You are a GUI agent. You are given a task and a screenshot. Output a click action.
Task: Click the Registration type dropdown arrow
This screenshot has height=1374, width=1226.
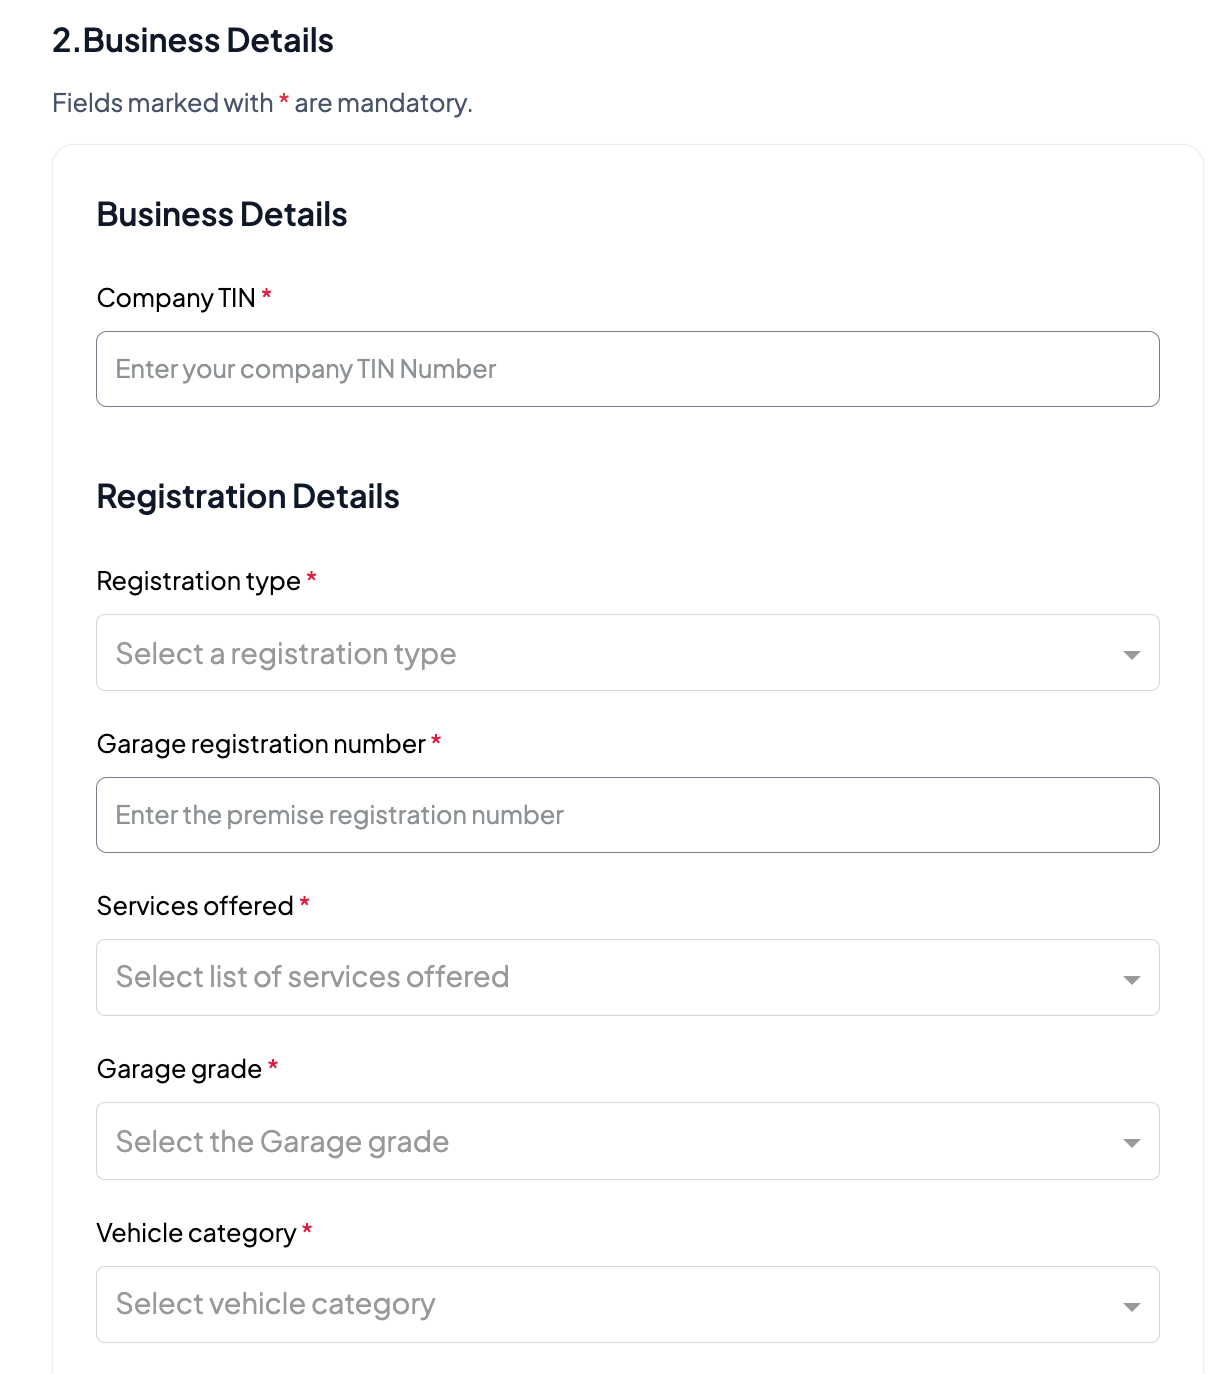(x=1131, y=655)
